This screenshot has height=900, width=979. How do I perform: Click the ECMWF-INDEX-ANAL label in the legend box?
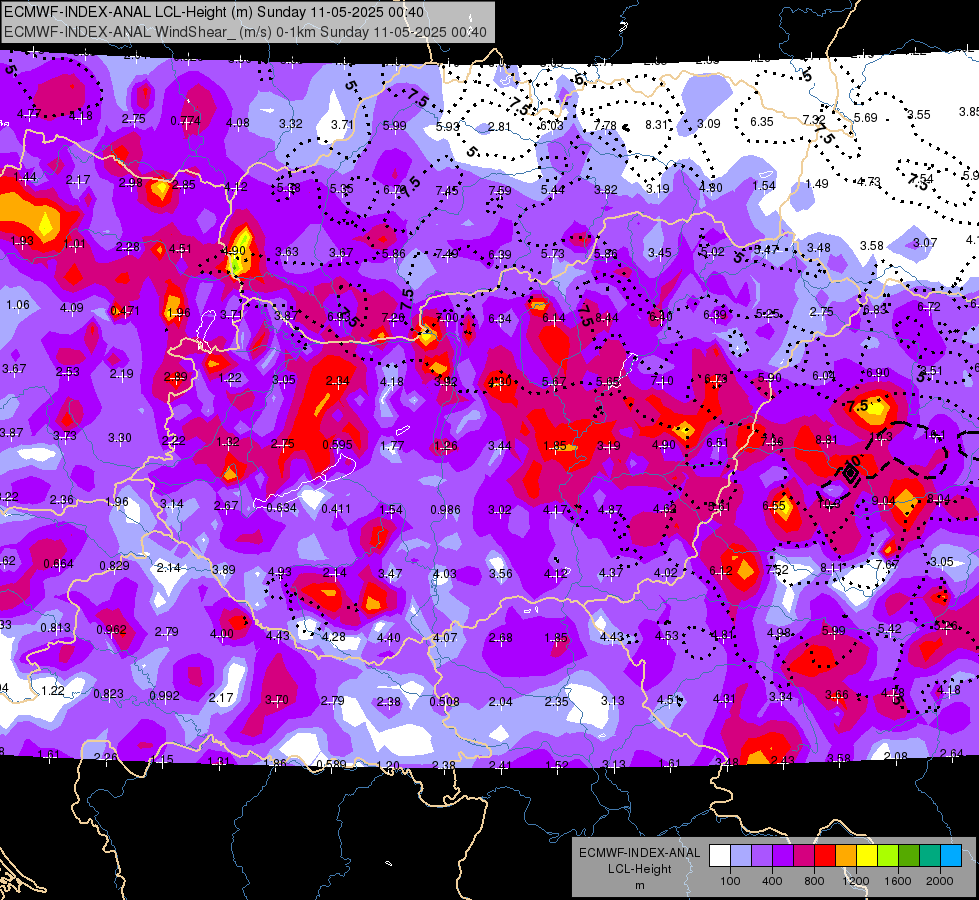(x=639, y=853)
